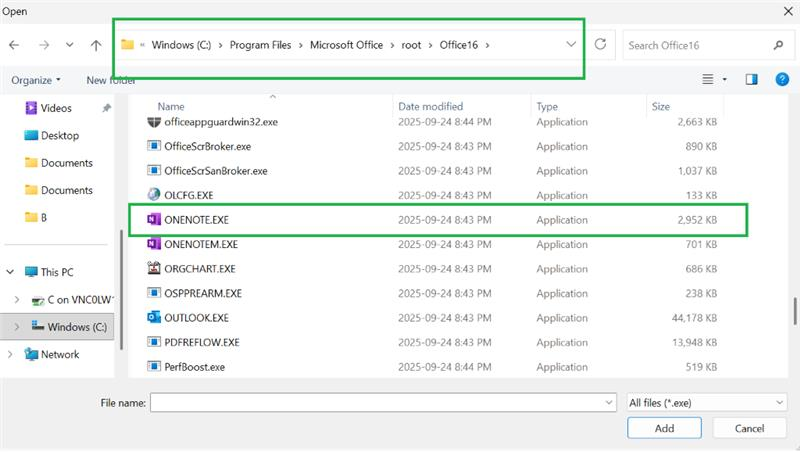Select the OLCFG.EXE globe icon

pyautogui.click(x=154, y=194)
